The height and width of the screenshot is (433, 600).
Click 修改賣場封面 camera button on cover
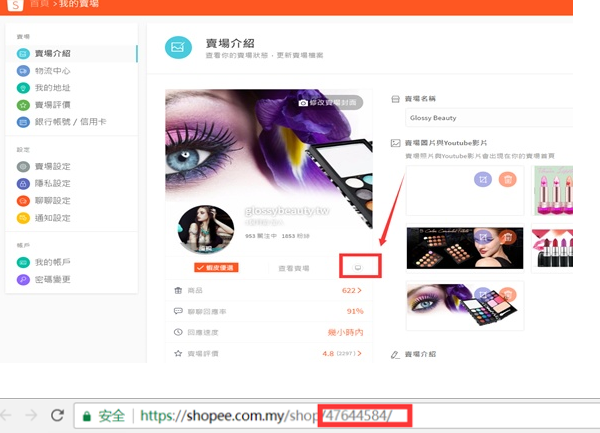pos(330,103)
